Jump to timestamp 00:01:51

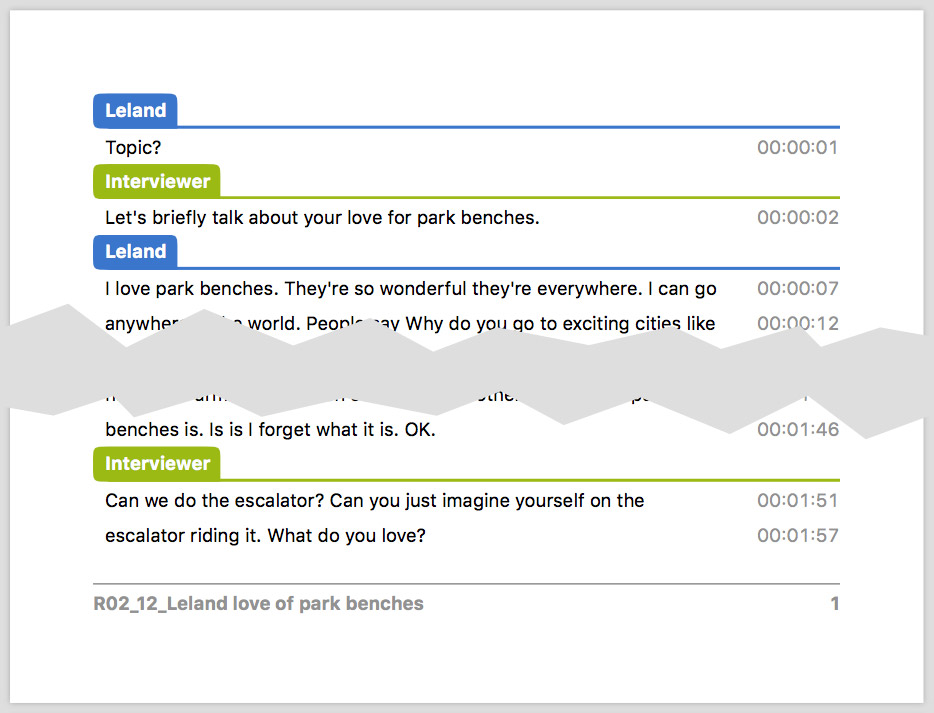point(797,500)
